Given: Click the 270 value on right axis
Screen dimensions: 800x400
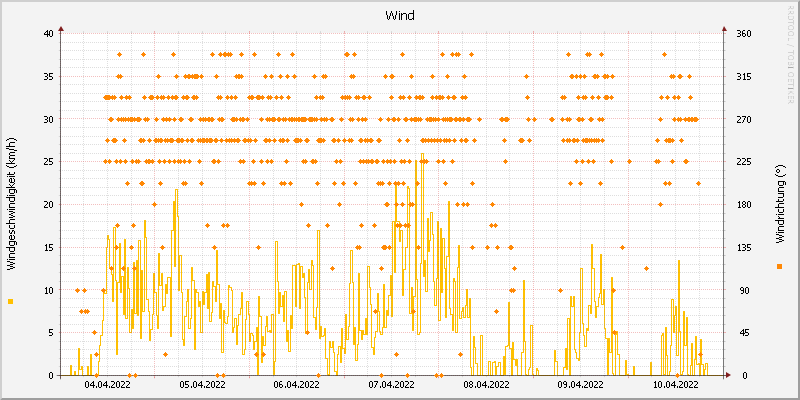Looking at the screenshot, I should [x=744, y=119].
